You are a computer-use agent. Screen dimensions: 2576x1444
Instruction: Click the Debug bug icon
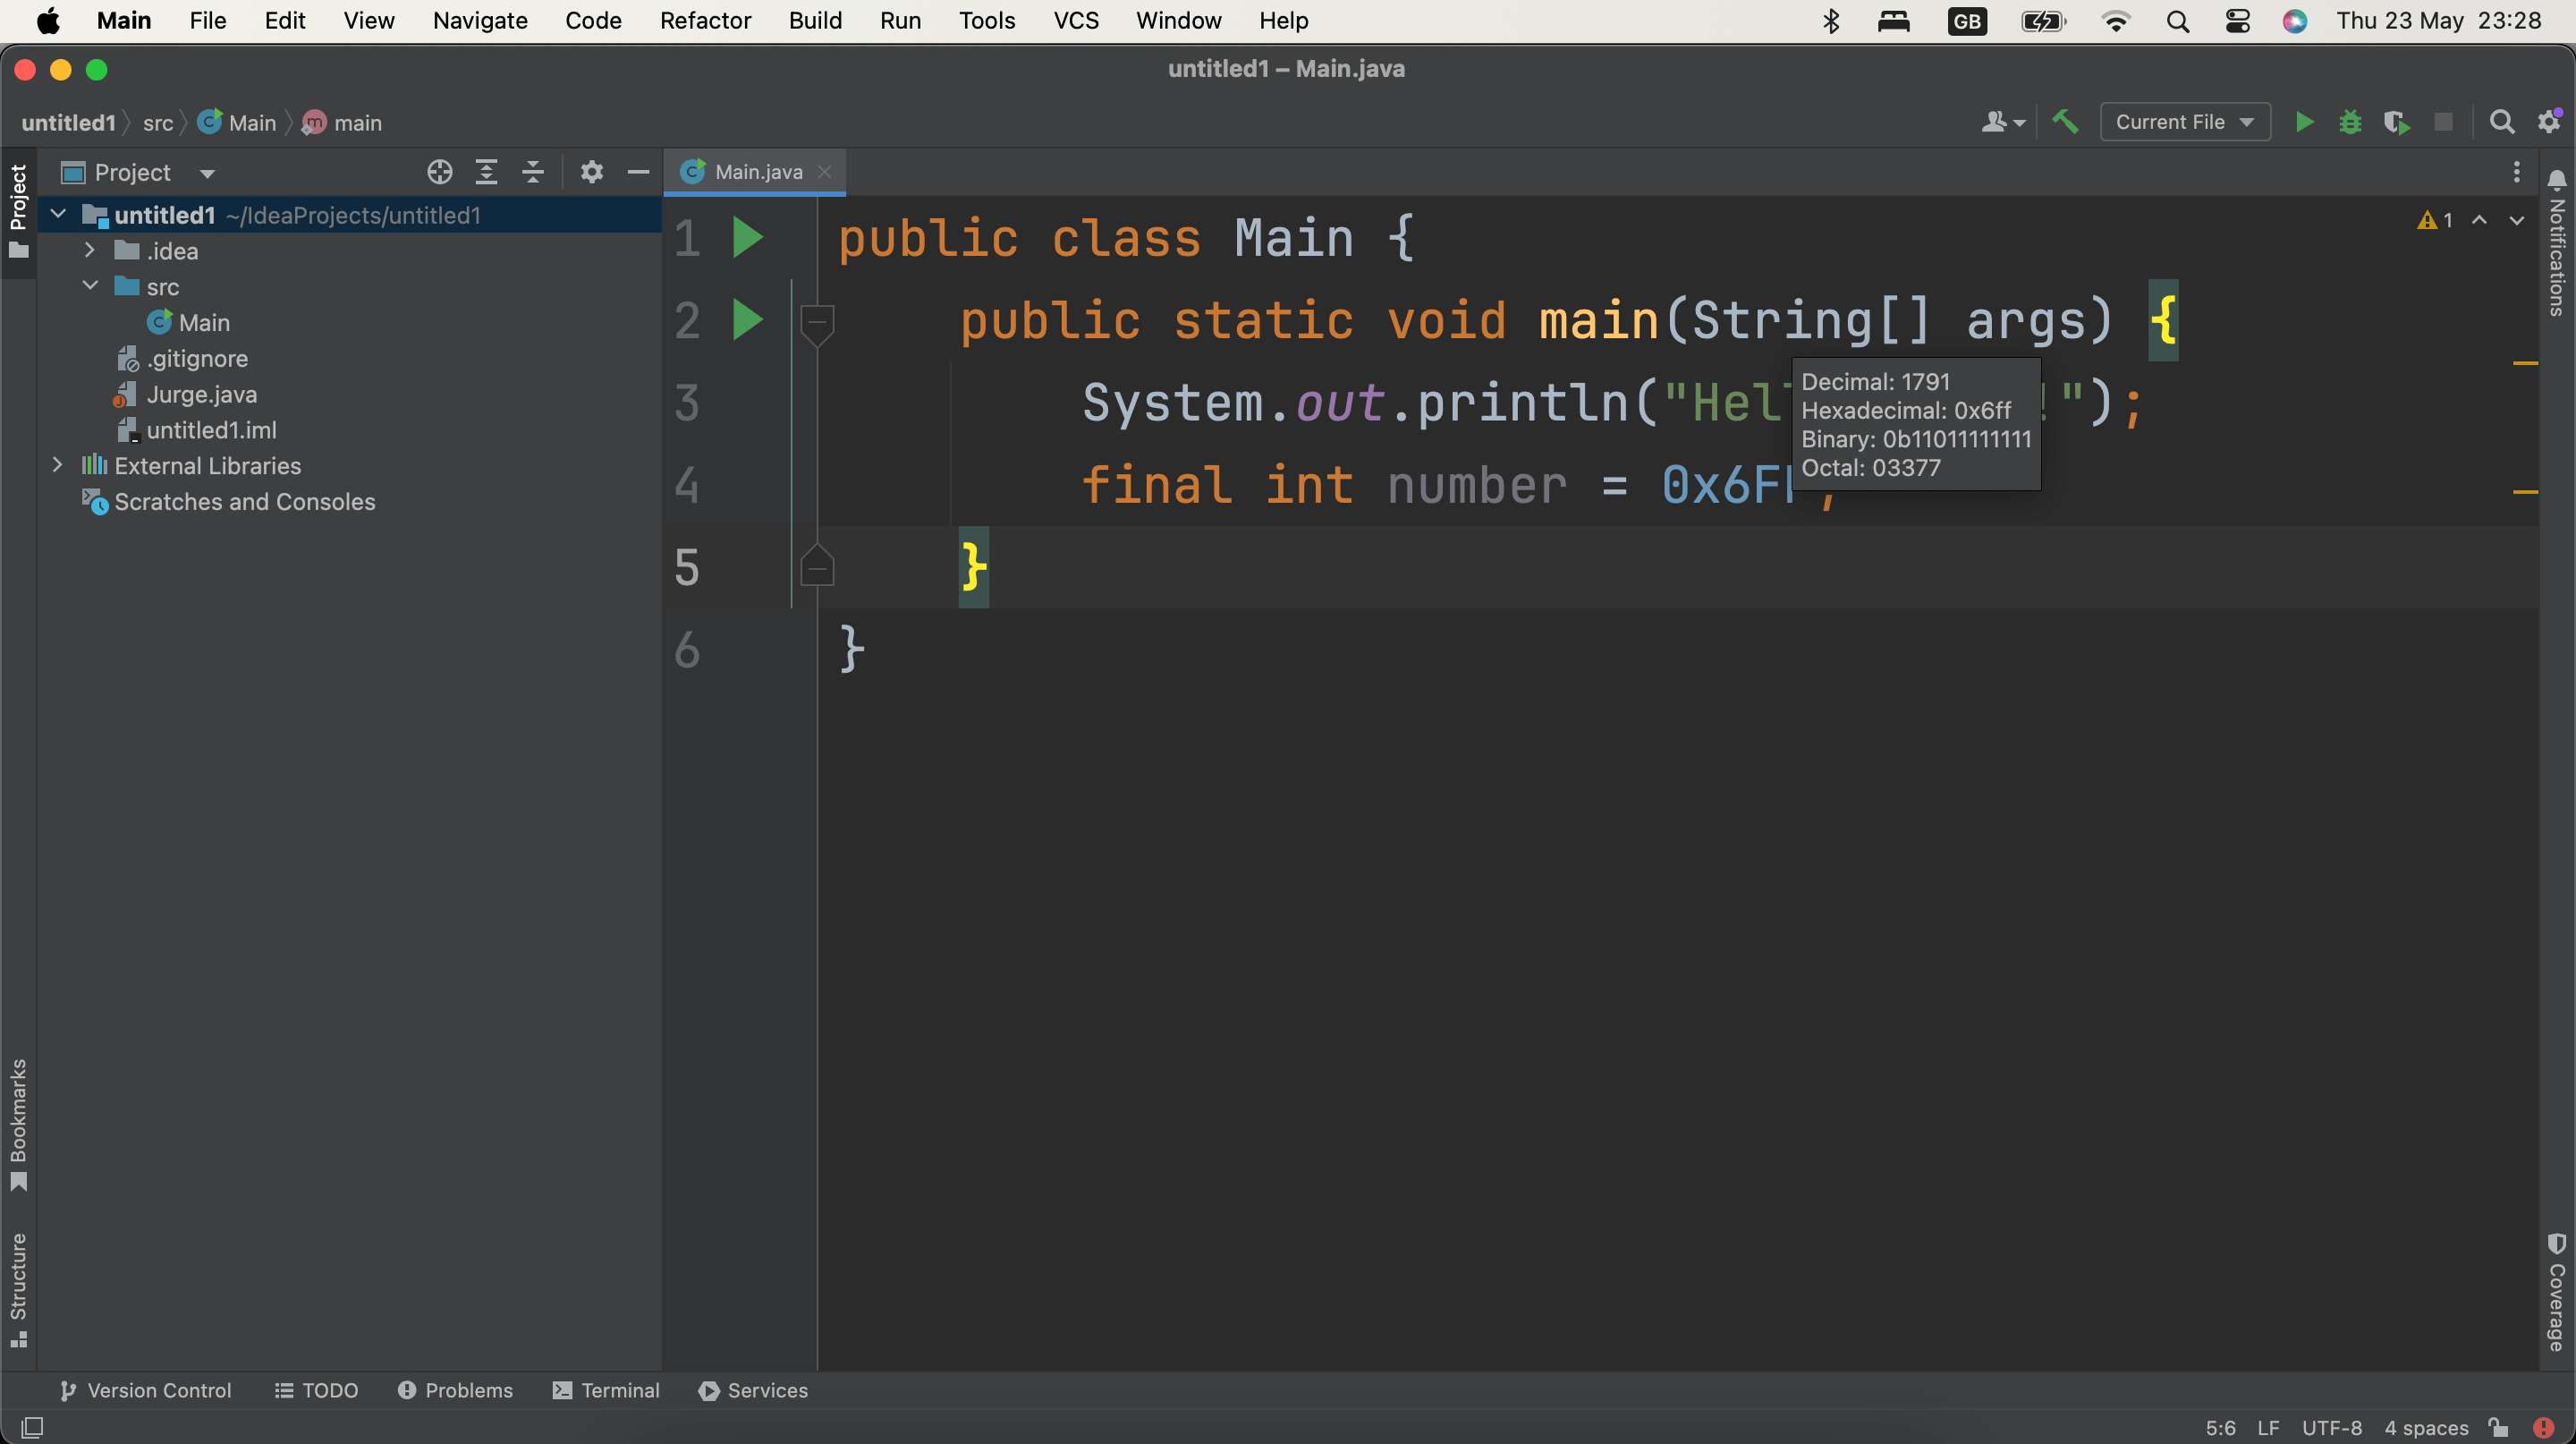click(2350, 122)
